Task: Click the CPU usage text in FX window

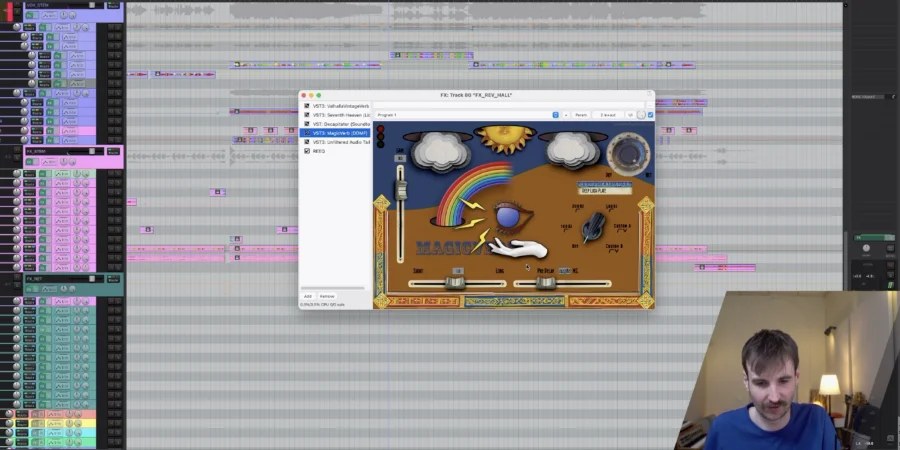Action: click(322, 305)
